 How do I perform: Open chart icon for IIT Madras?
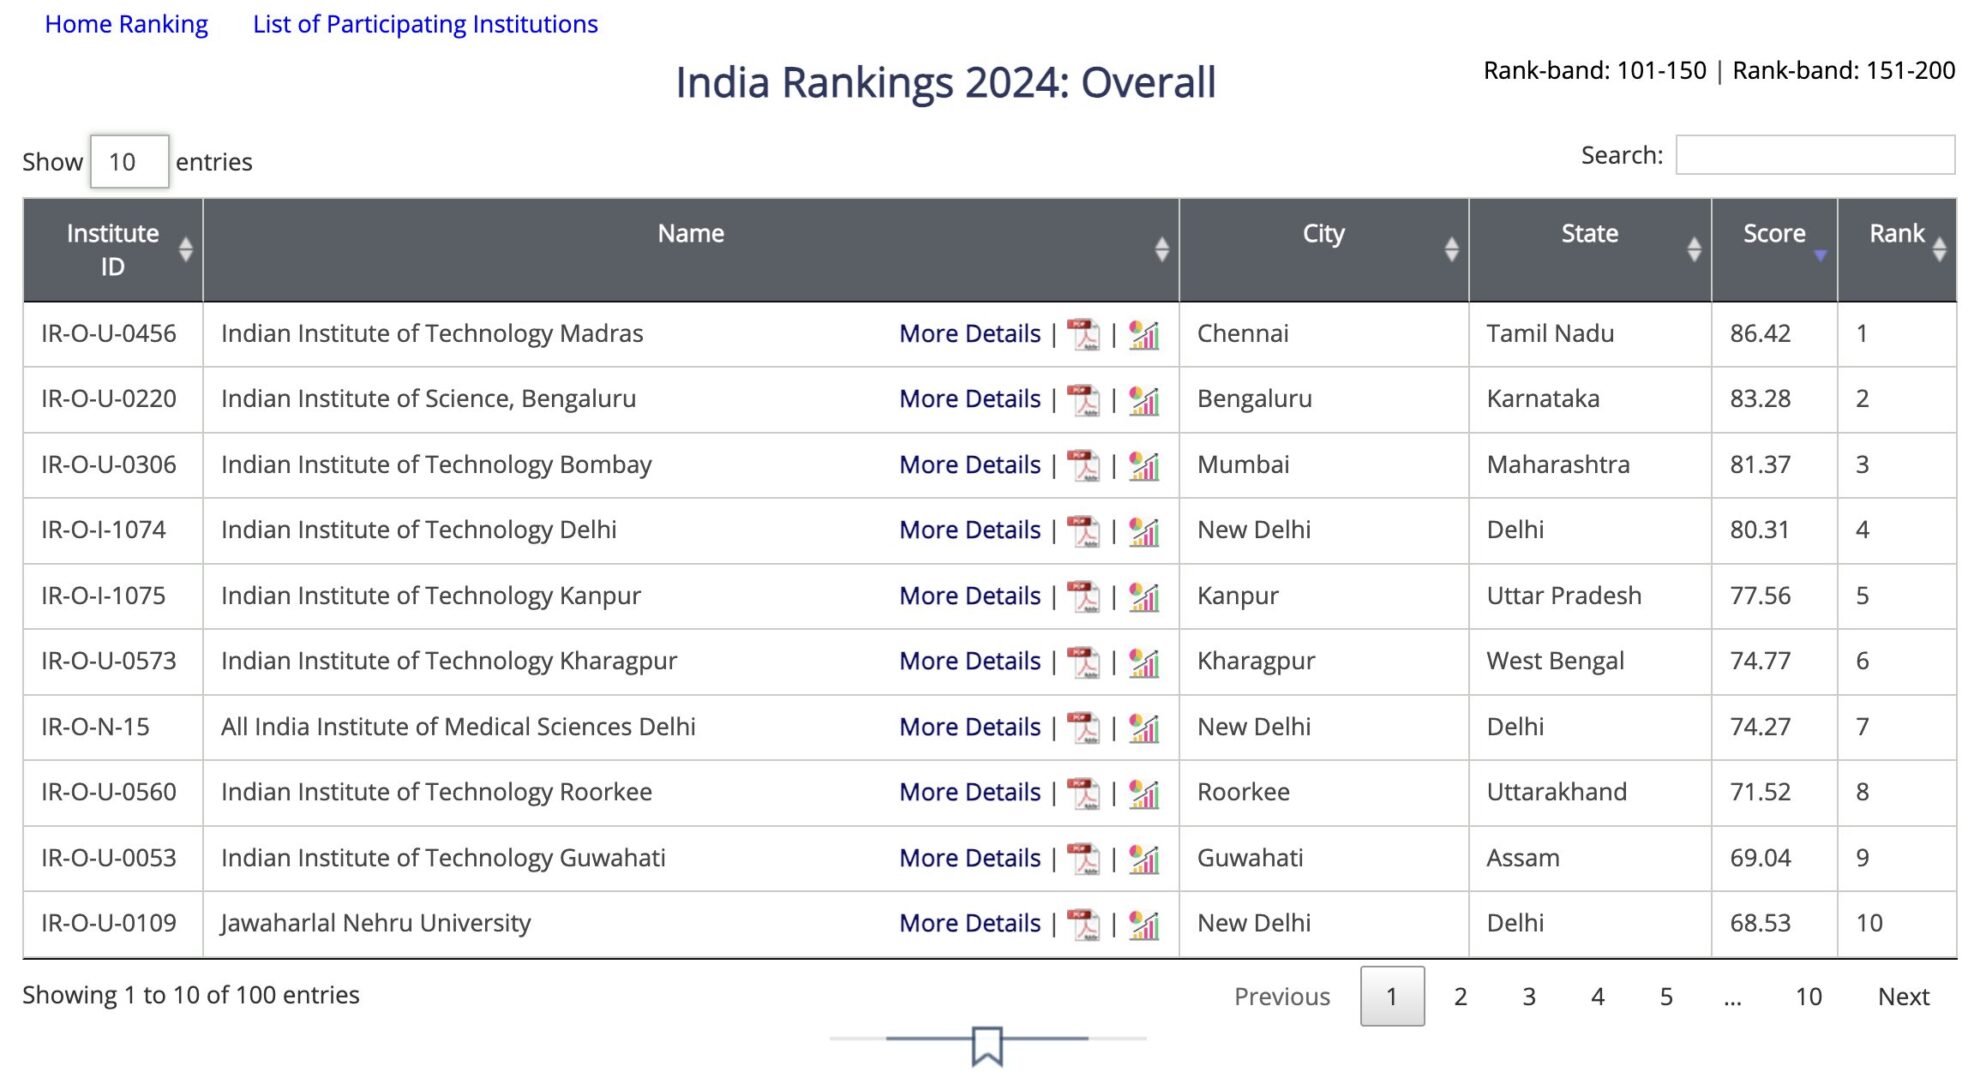tap(1144, 334)
